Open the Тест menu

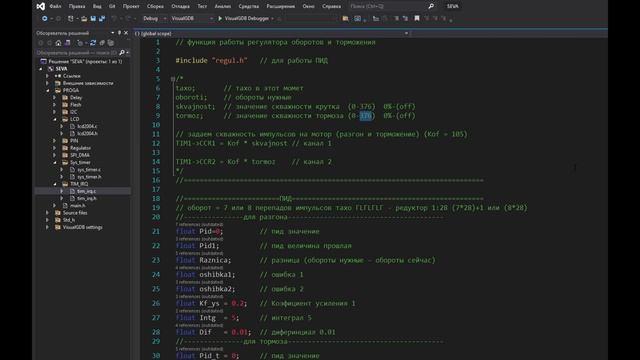[x=202, y=6]
